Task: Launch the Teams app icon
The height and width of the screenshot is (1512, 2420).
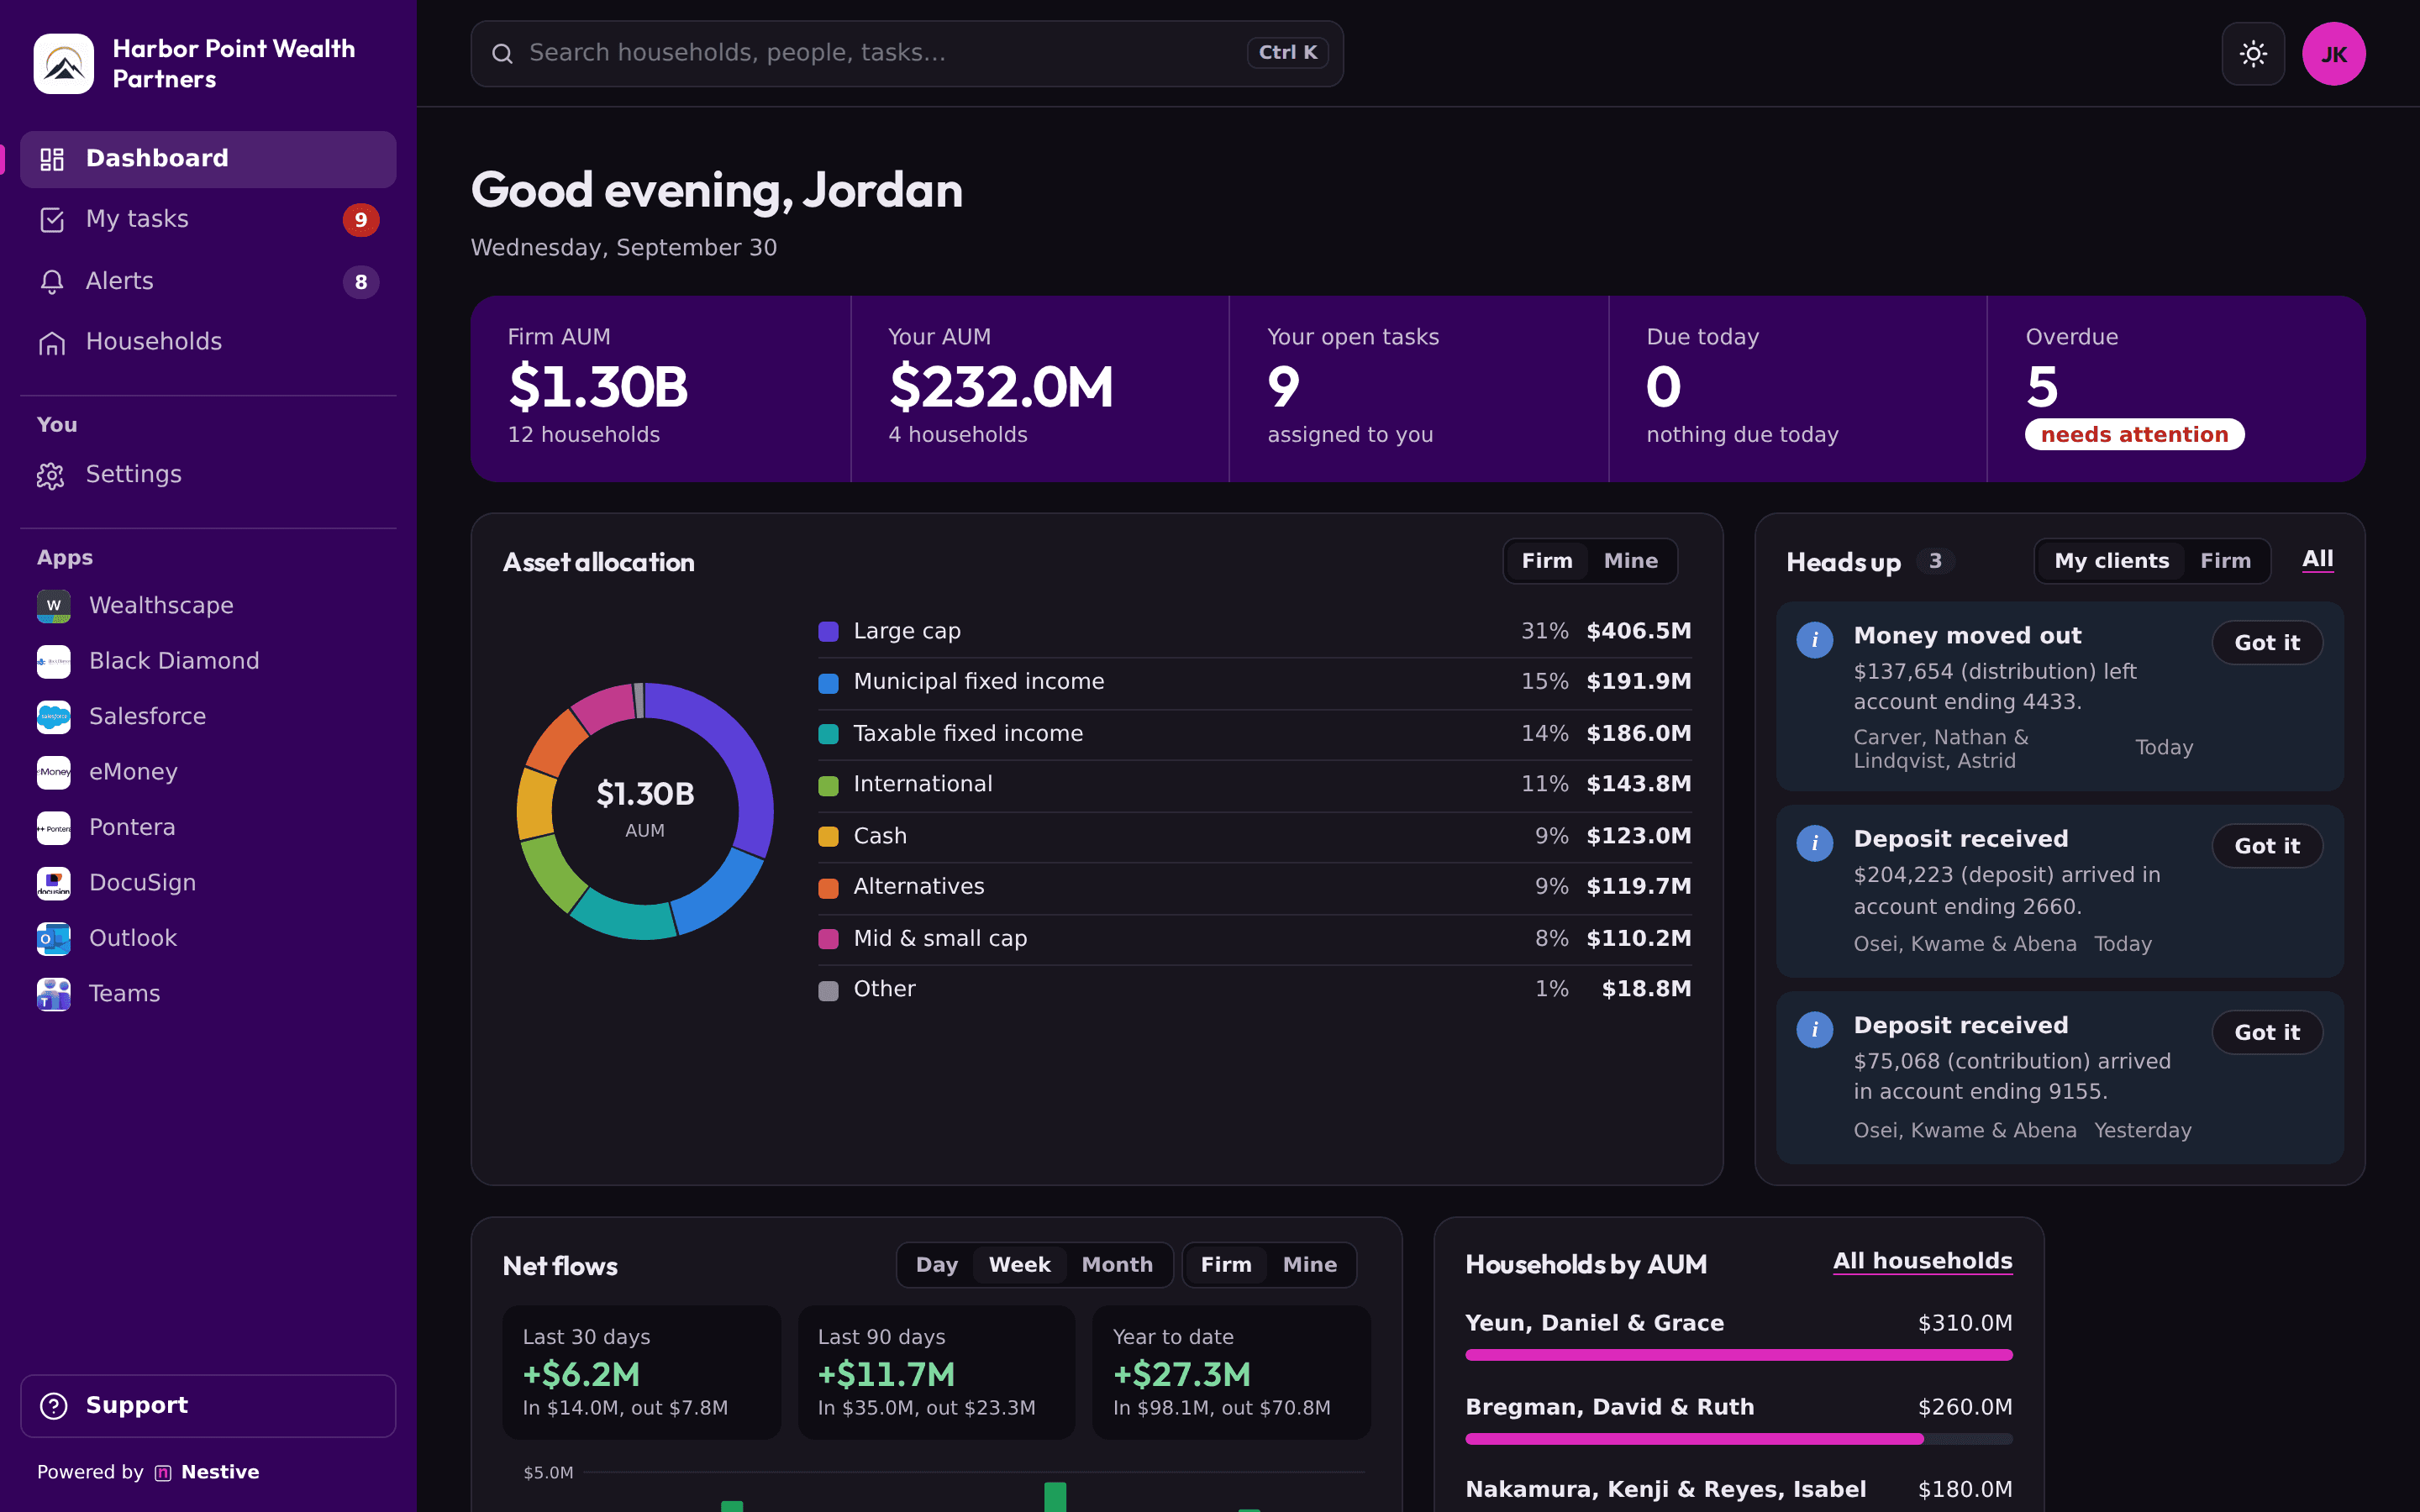Action: (x=54, y=994)
